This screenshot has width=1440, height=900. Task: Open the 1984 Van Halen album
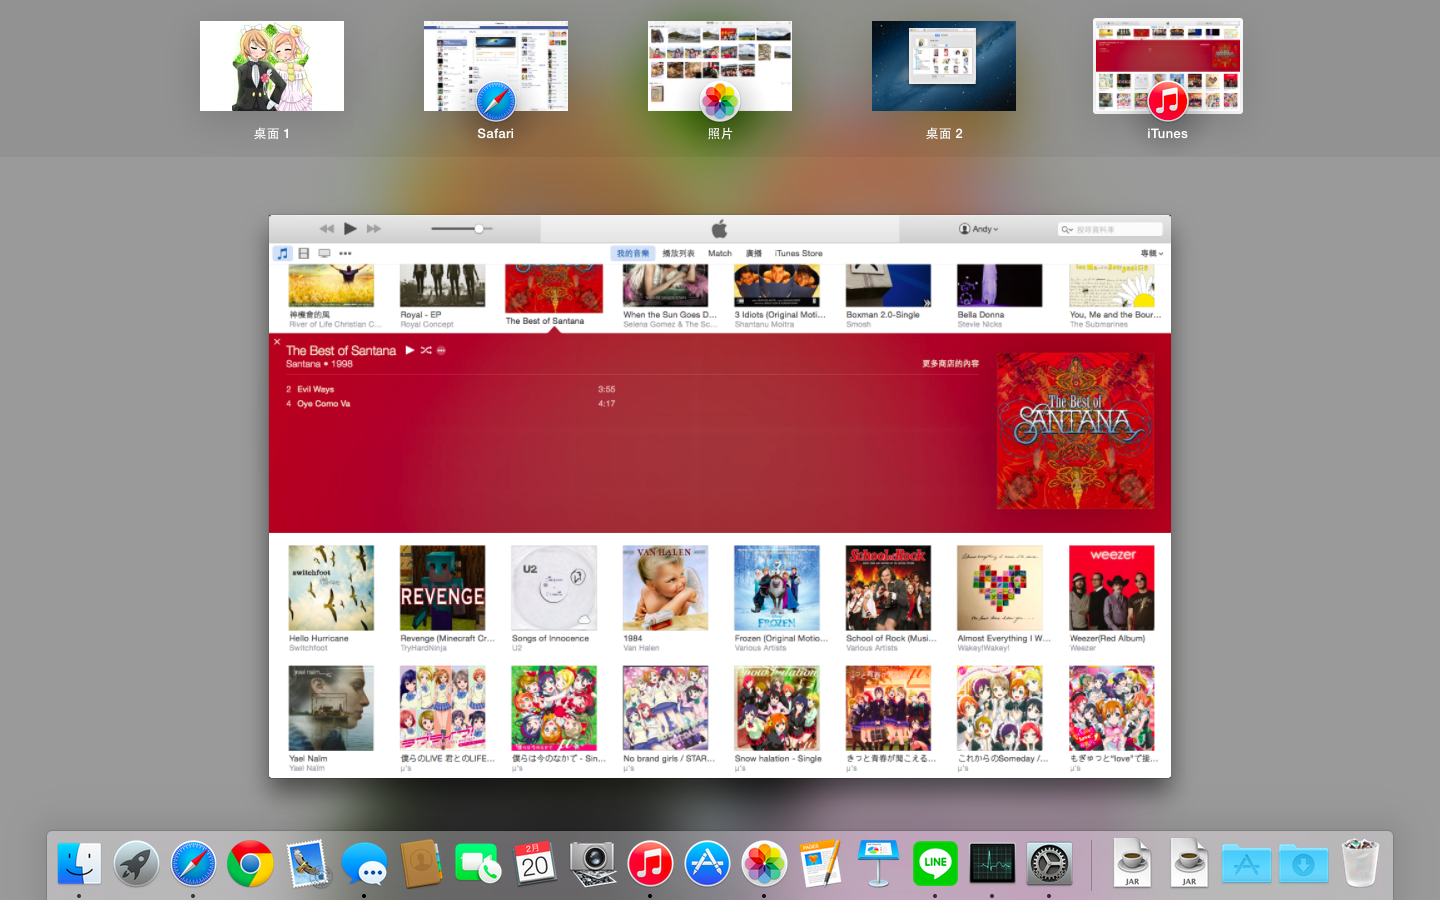pos(665,588)
